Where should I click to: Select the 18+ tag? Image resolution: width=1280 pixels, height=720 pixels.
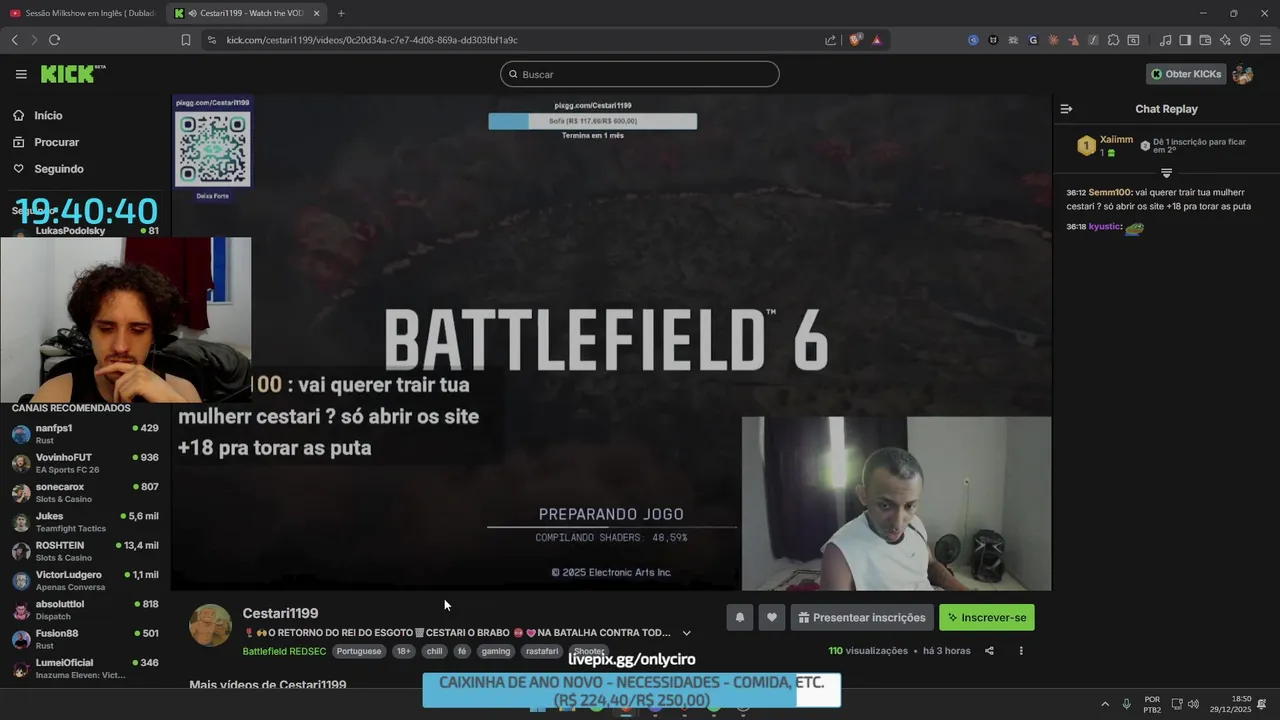pyautogui.click(x=403, y=651)
